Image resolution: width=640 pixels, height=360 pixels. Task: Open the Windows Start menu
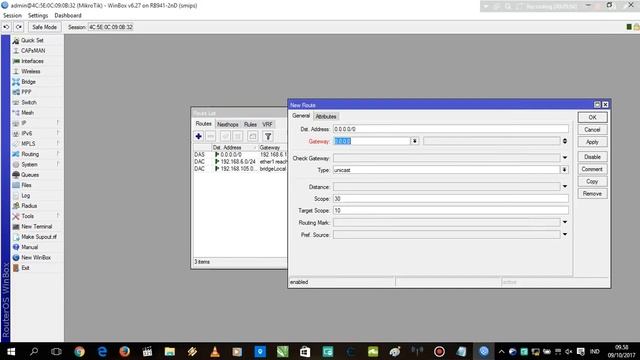coord(11,351)
